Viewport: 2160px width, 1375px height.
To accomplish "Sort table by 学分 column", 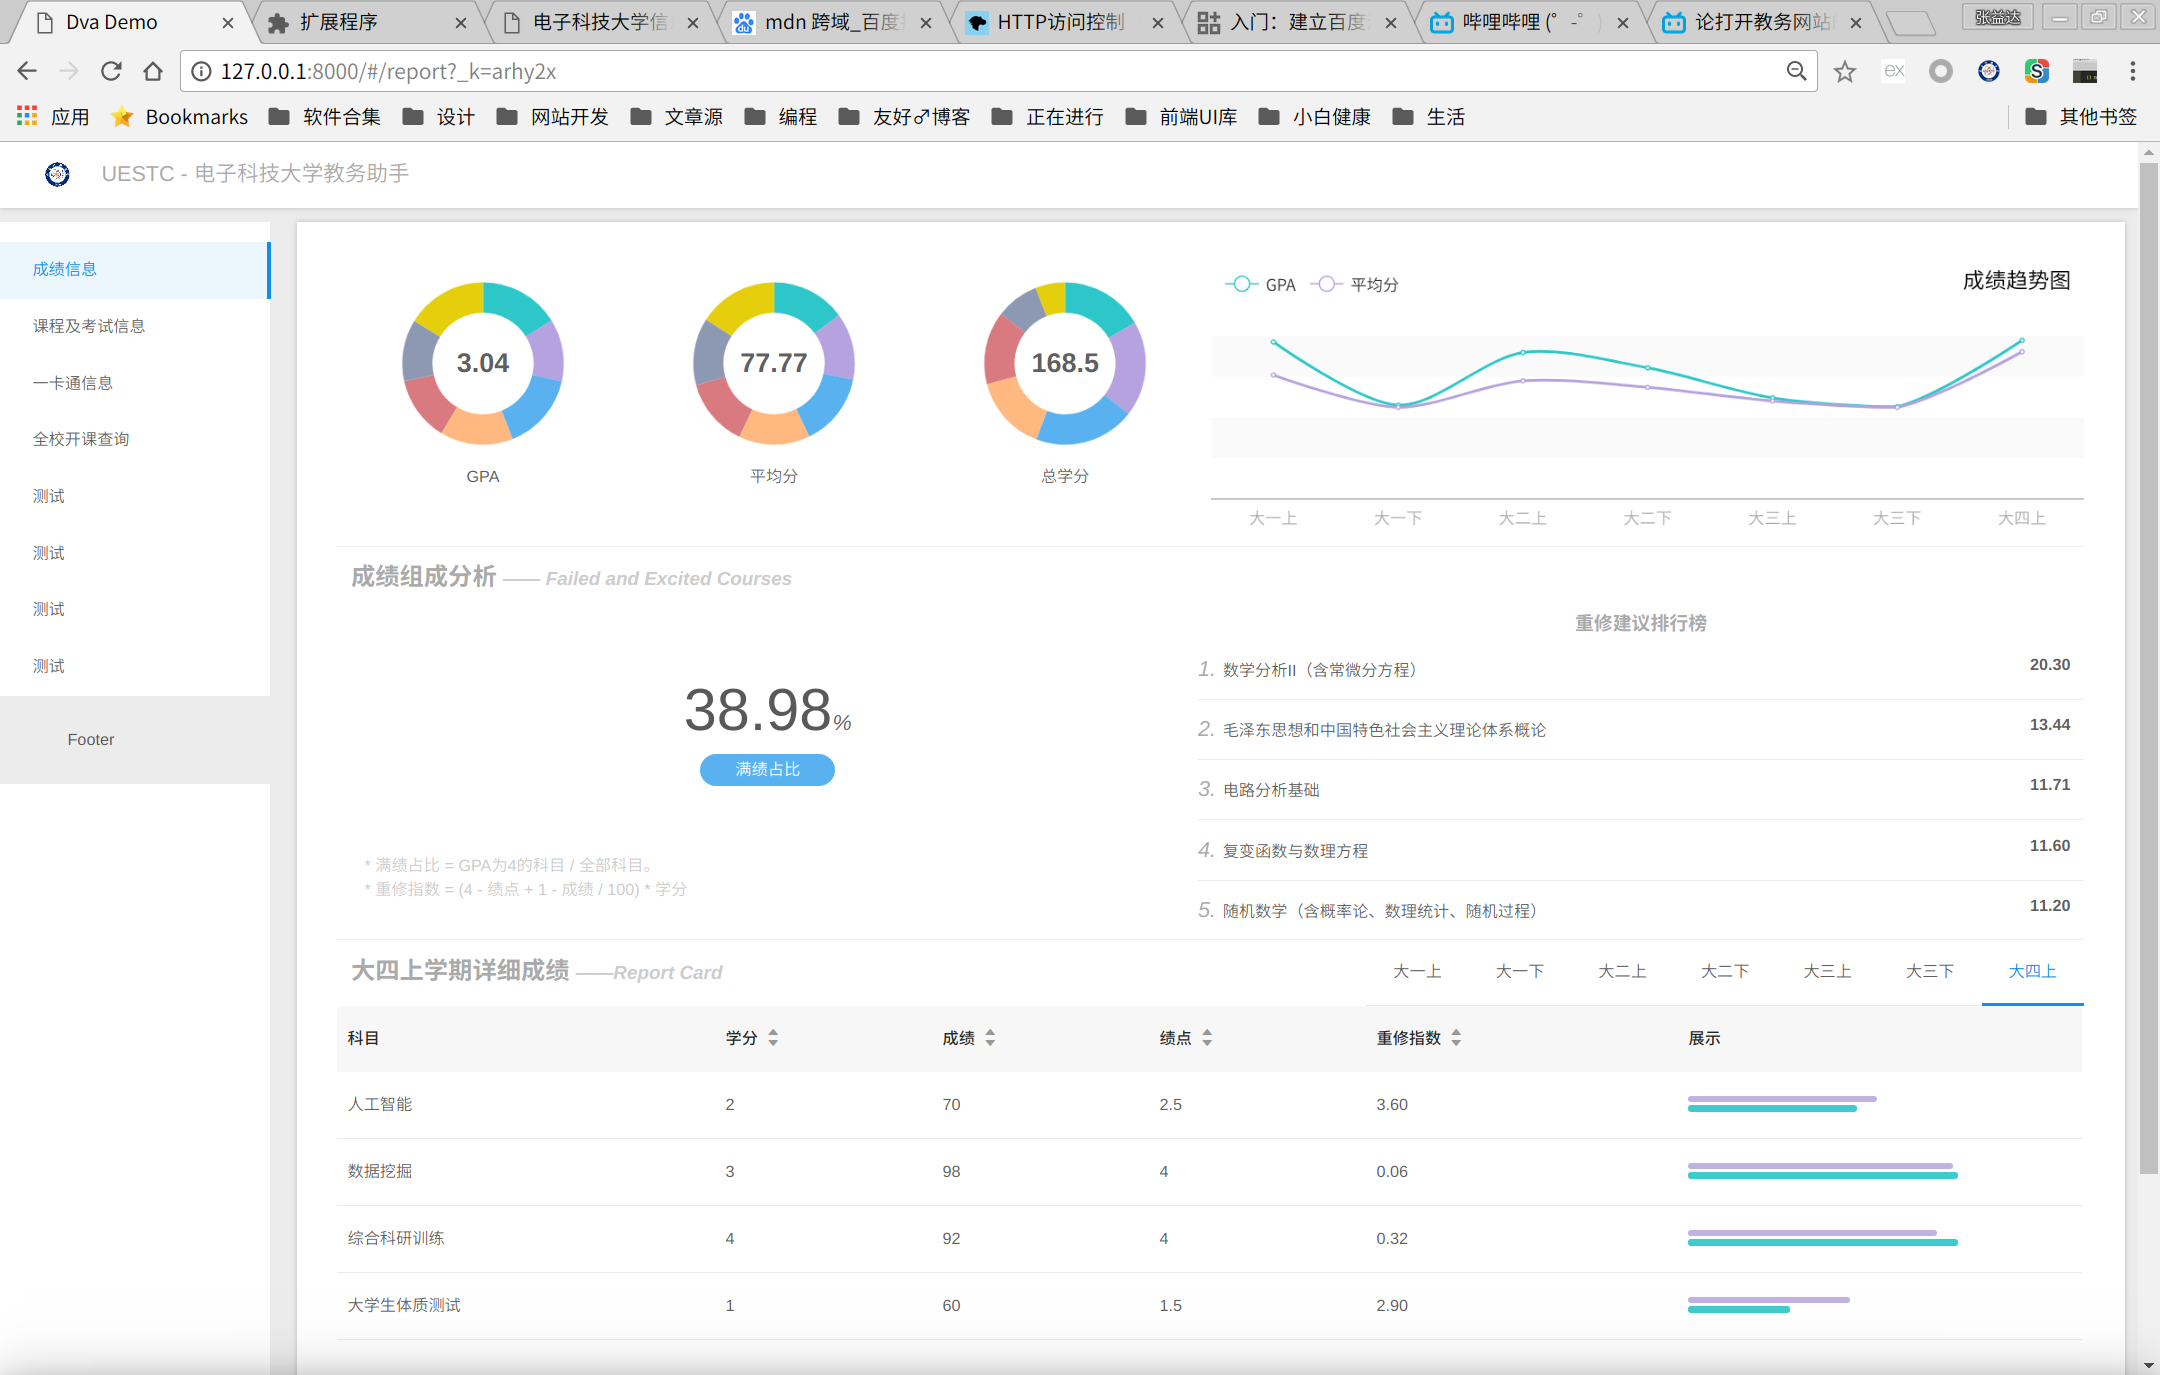I will pyautogui.click(x=773, y=1038).
